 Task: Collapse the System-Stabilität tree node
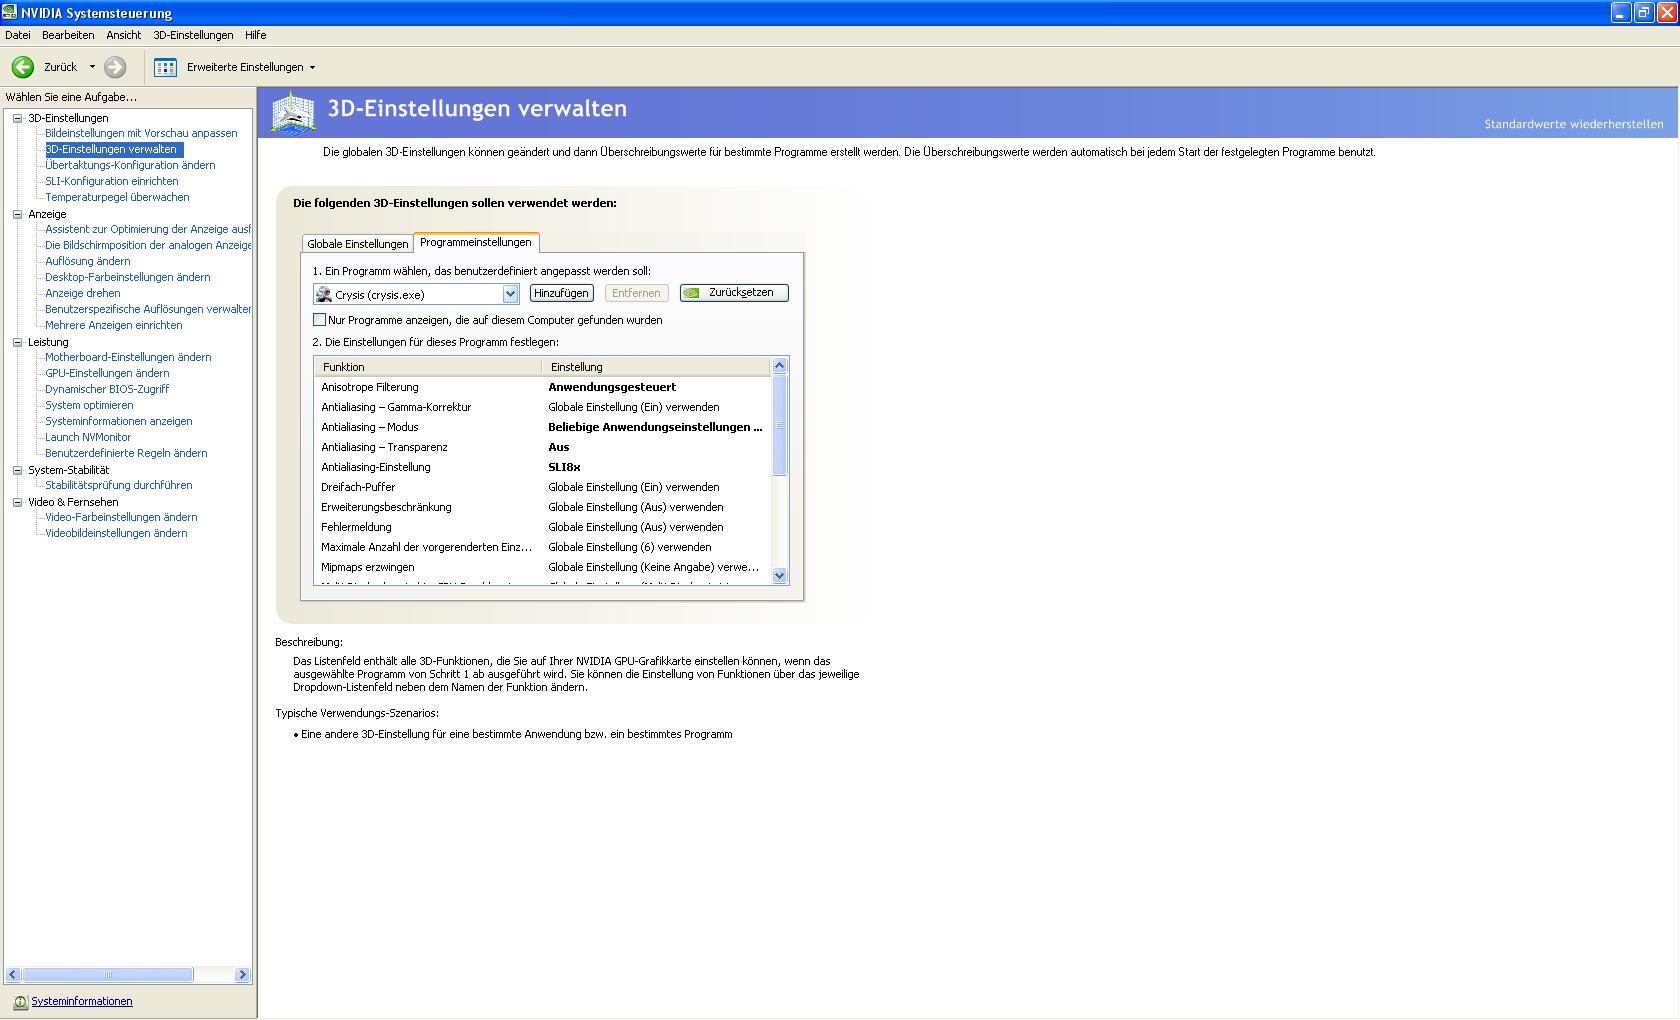tap(17, 470)
